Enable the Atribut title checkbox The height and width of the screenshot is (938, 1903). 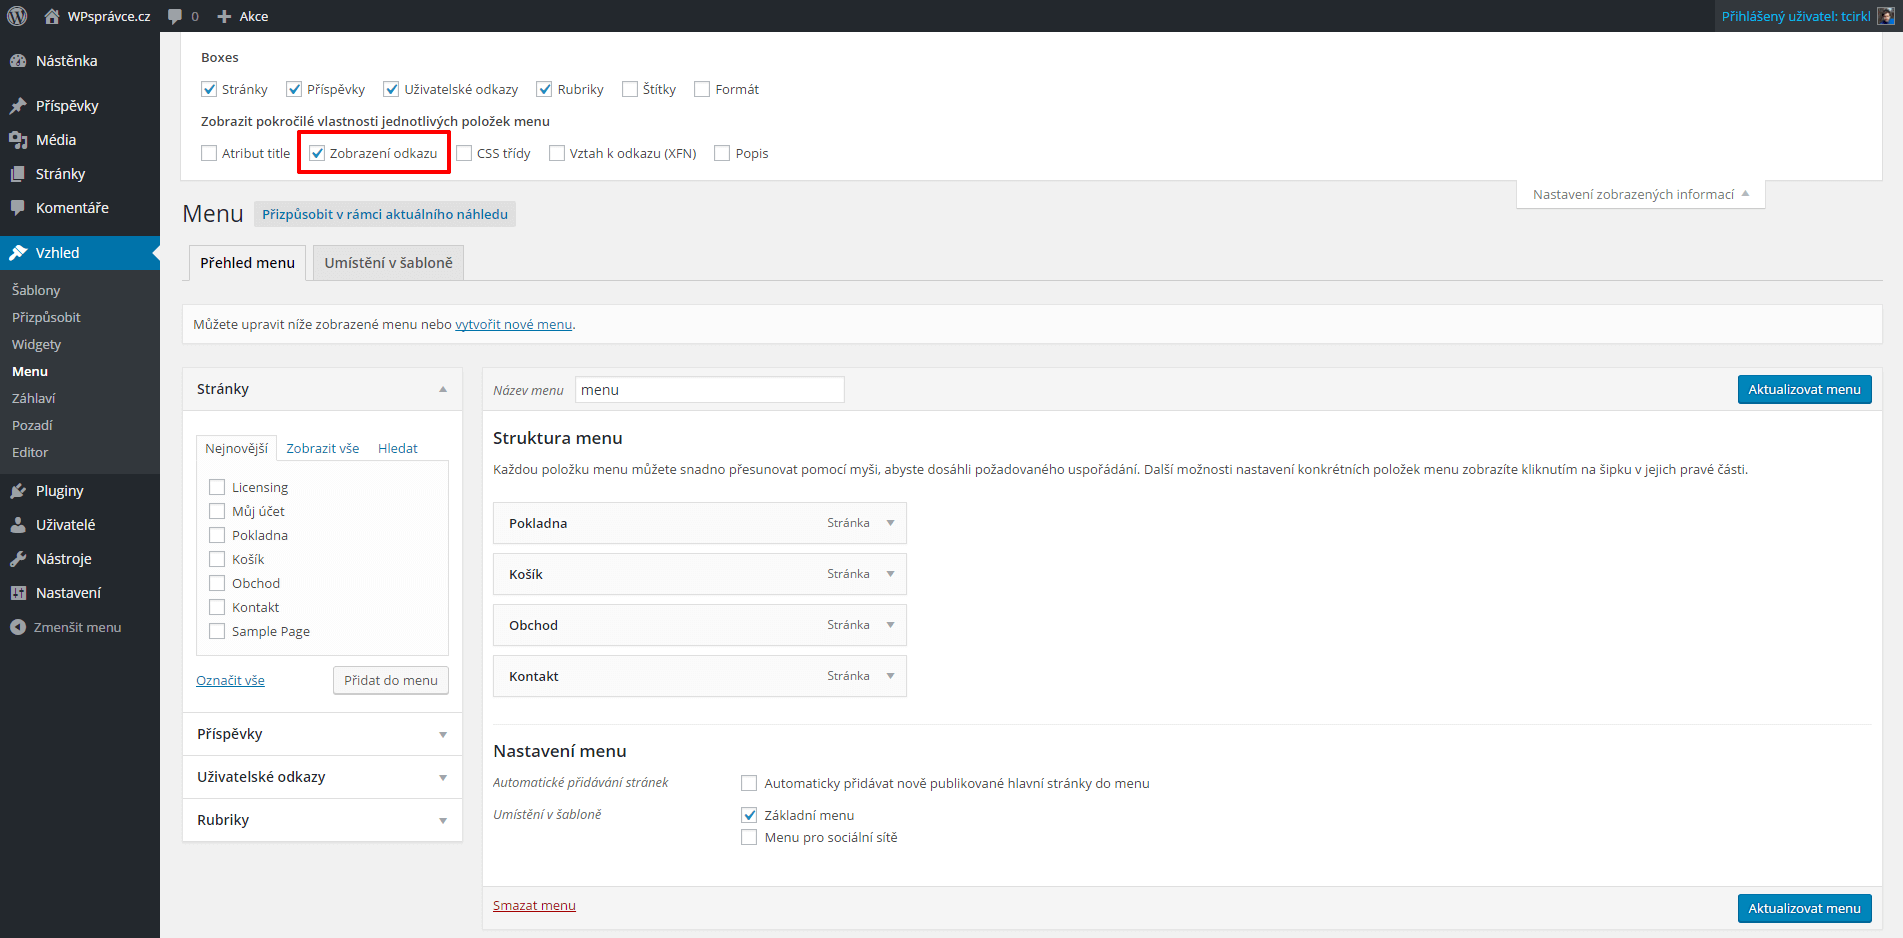click(x=209, y=153)
